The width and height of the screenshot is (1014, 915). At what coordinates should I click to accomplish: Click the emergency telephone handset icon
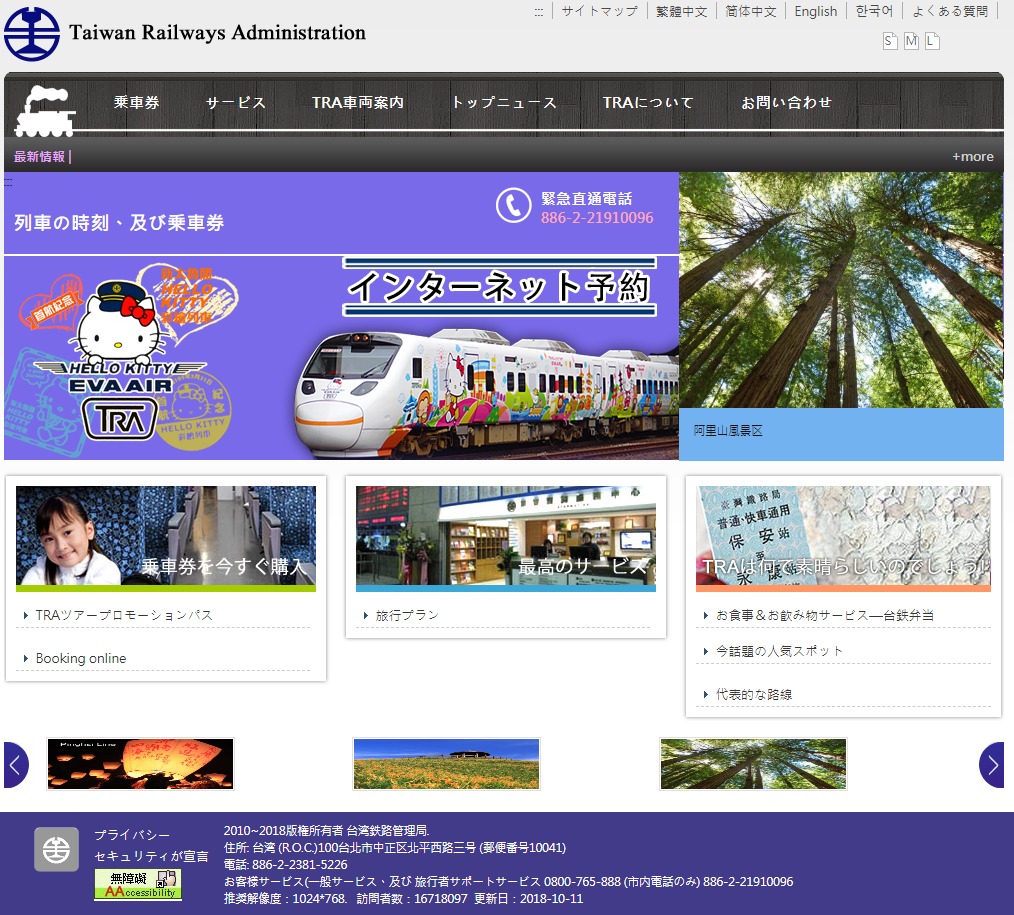[513, 206]
